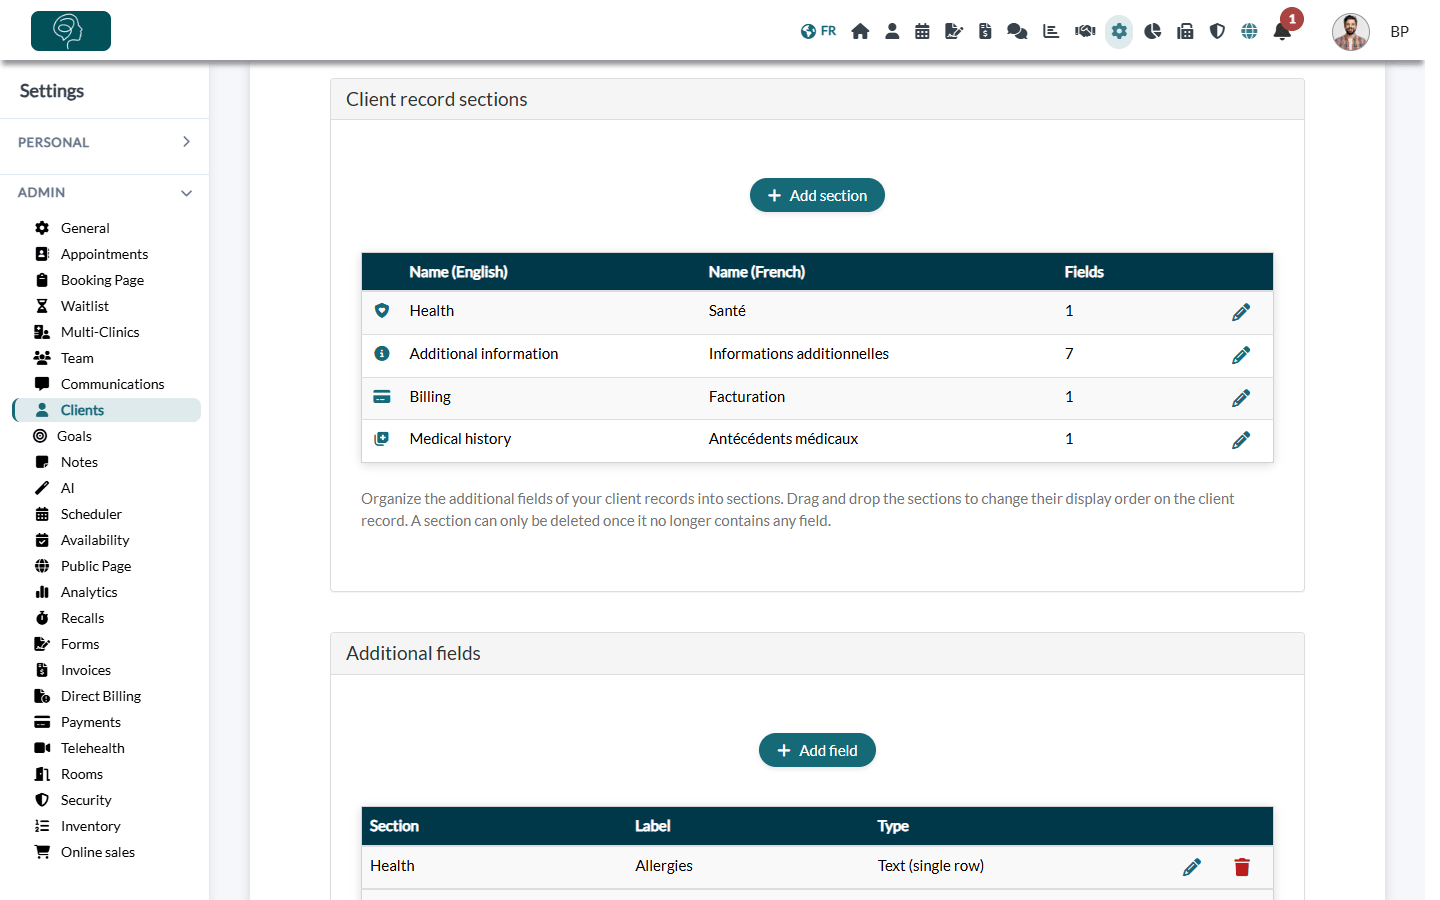Open the cash register icon in top bar

1185,31
